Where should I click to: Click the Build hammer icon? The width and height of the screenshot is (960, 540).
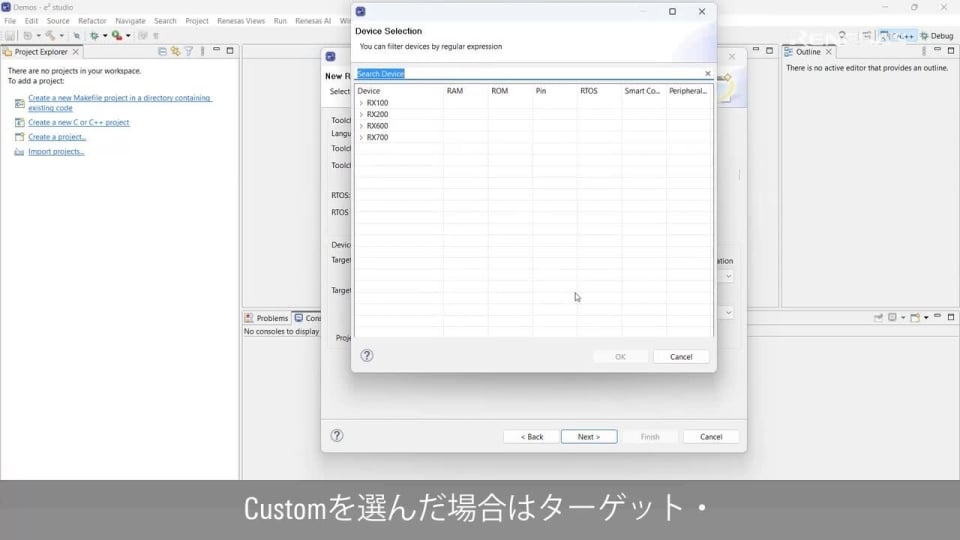coord(50,36)
